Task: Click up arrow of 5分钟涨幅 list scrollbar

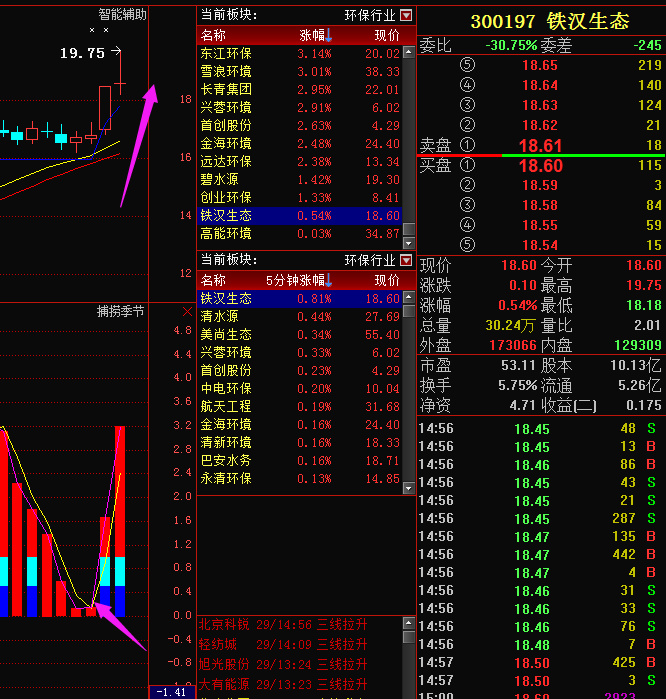Action: [x=409, y=297]
